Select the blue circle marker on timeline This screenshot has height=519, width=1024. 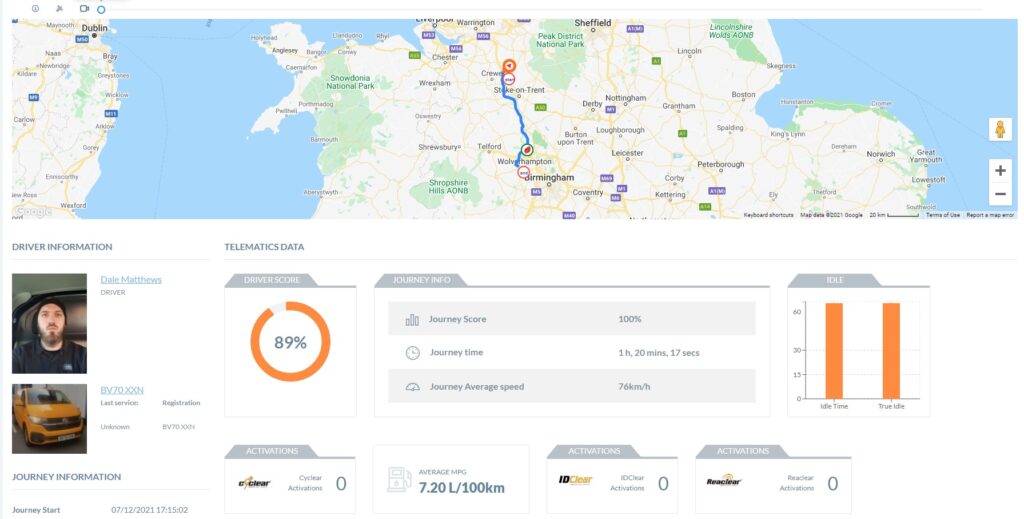tap(101, 10)
